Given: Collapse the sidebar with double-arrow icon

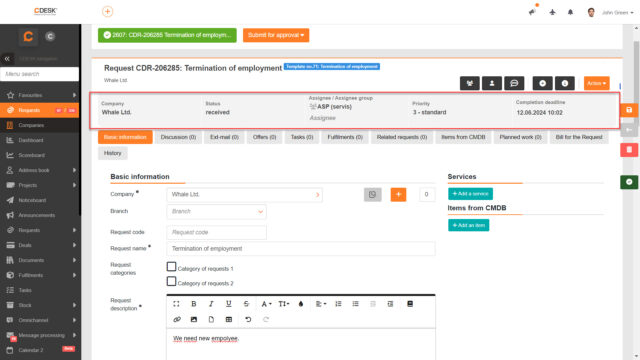Looking at the screenshot, I should pyautogui.click(x=7, y=59).
